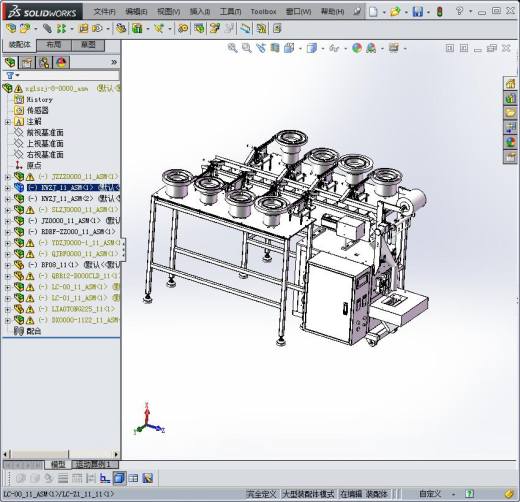This screenshot has width=520, height=502.
Task: Expand the BF08_11<1> component node
Action: (x=7, y=265)
